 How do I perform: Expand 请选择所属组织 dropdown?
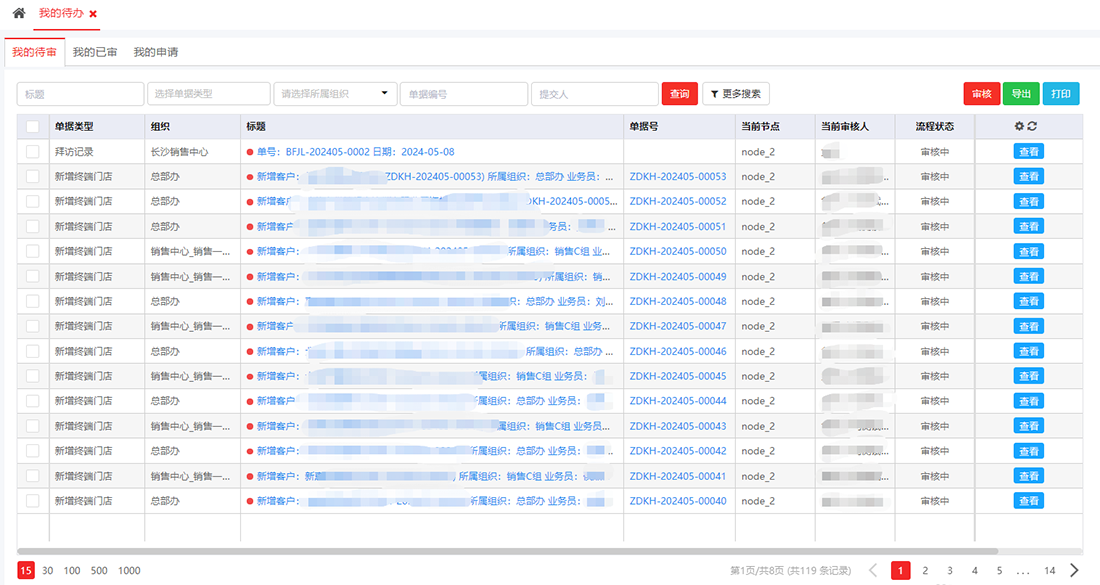tap(335, 93)
